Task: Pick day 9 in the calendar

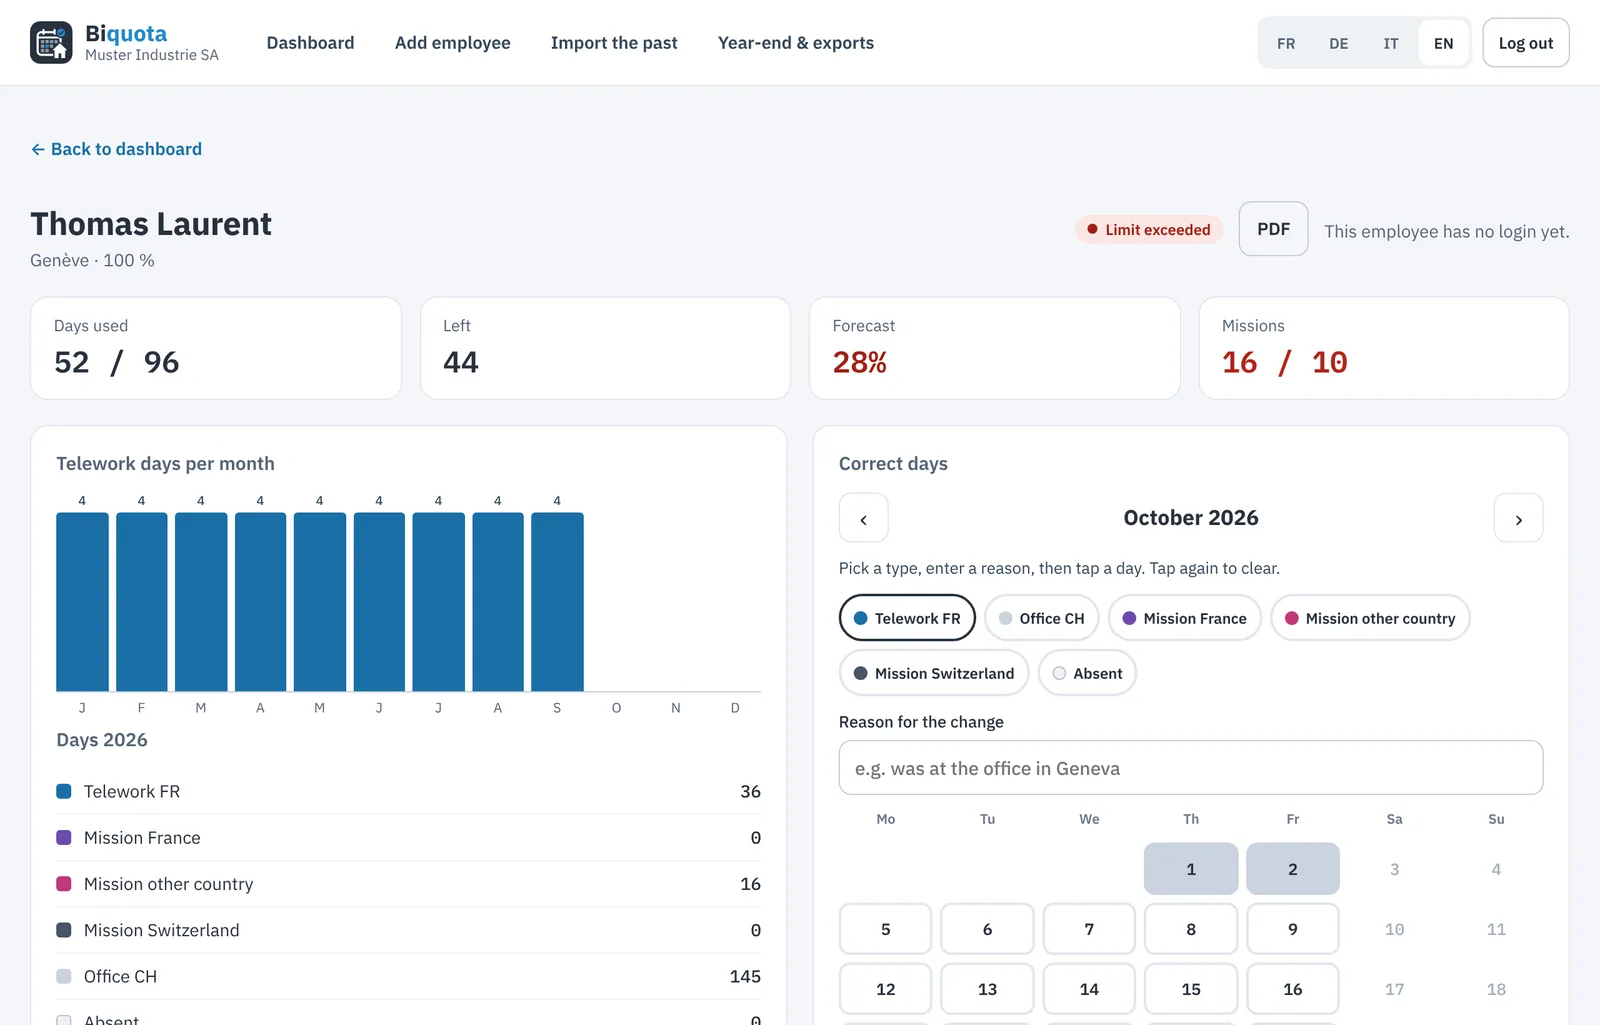Action: (x=1293, y=929)
